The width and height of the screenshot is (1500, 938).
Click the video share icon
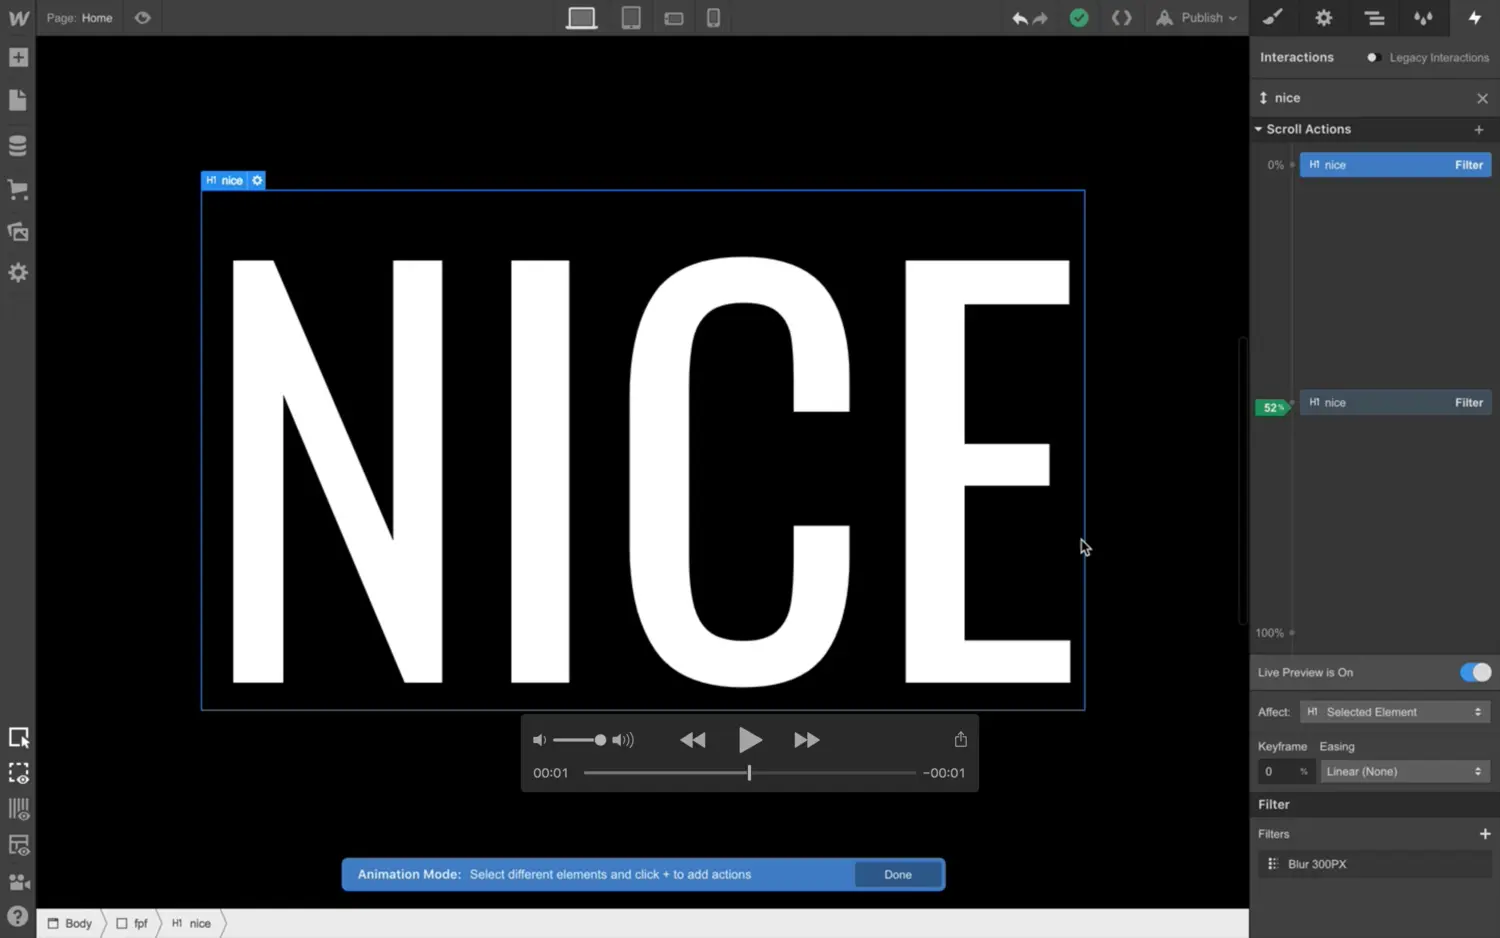click(x=960, y=739)
